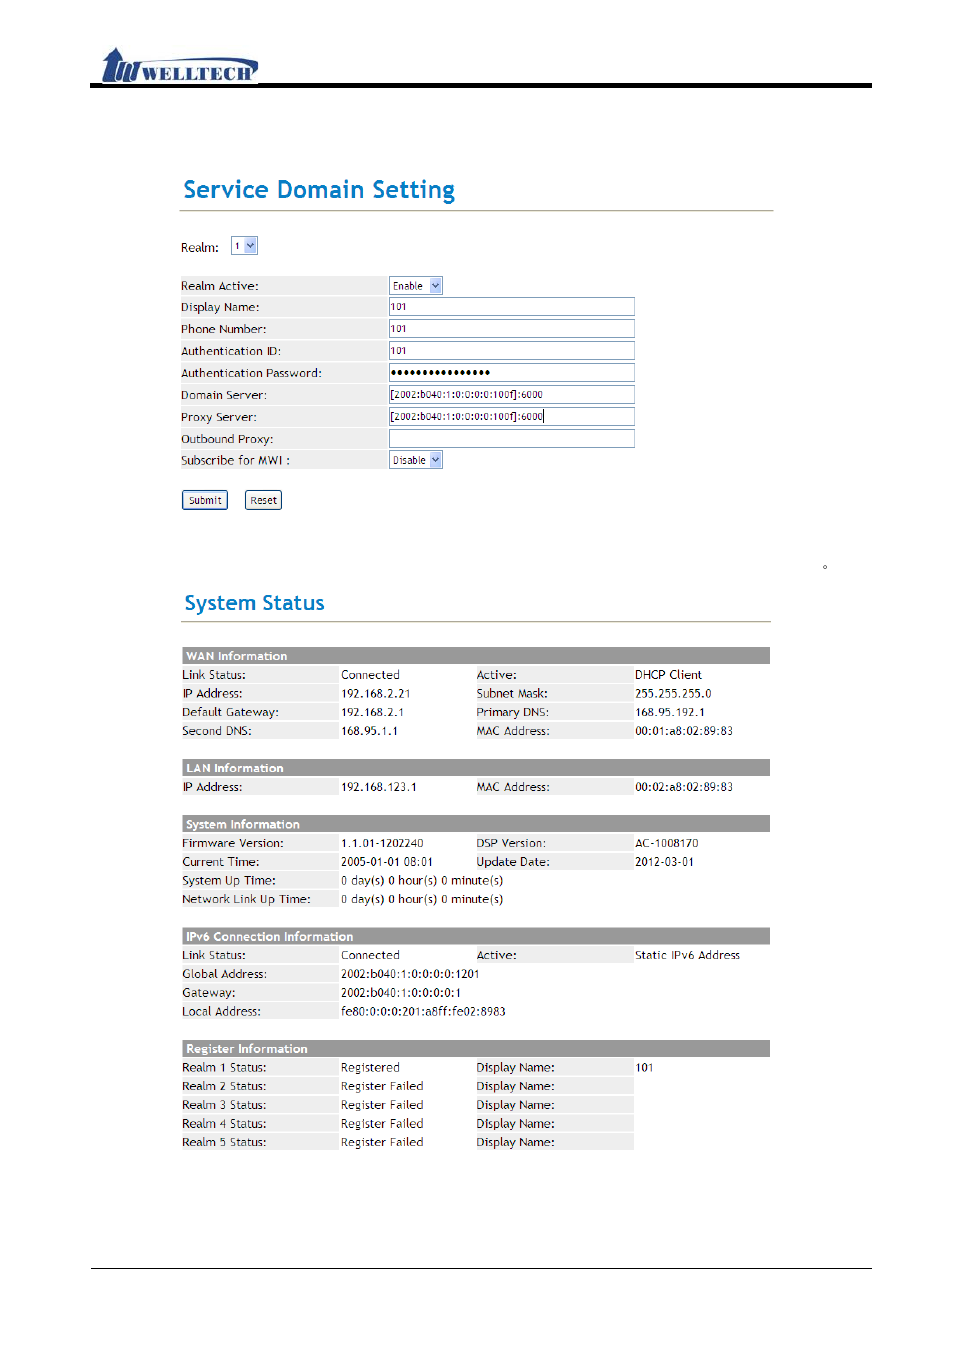Select update date 2012-03-01
Image resolution: width=954 pixels, height=1350 pixels.
pyautogui.click(x=664, y=862)
